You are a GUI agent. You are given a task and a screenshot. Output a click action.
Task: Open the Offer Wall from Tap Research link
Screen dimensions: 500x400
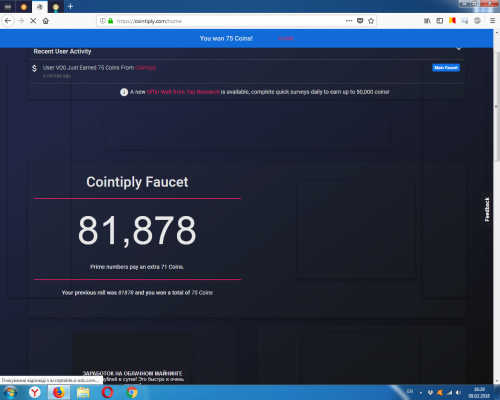183,92
